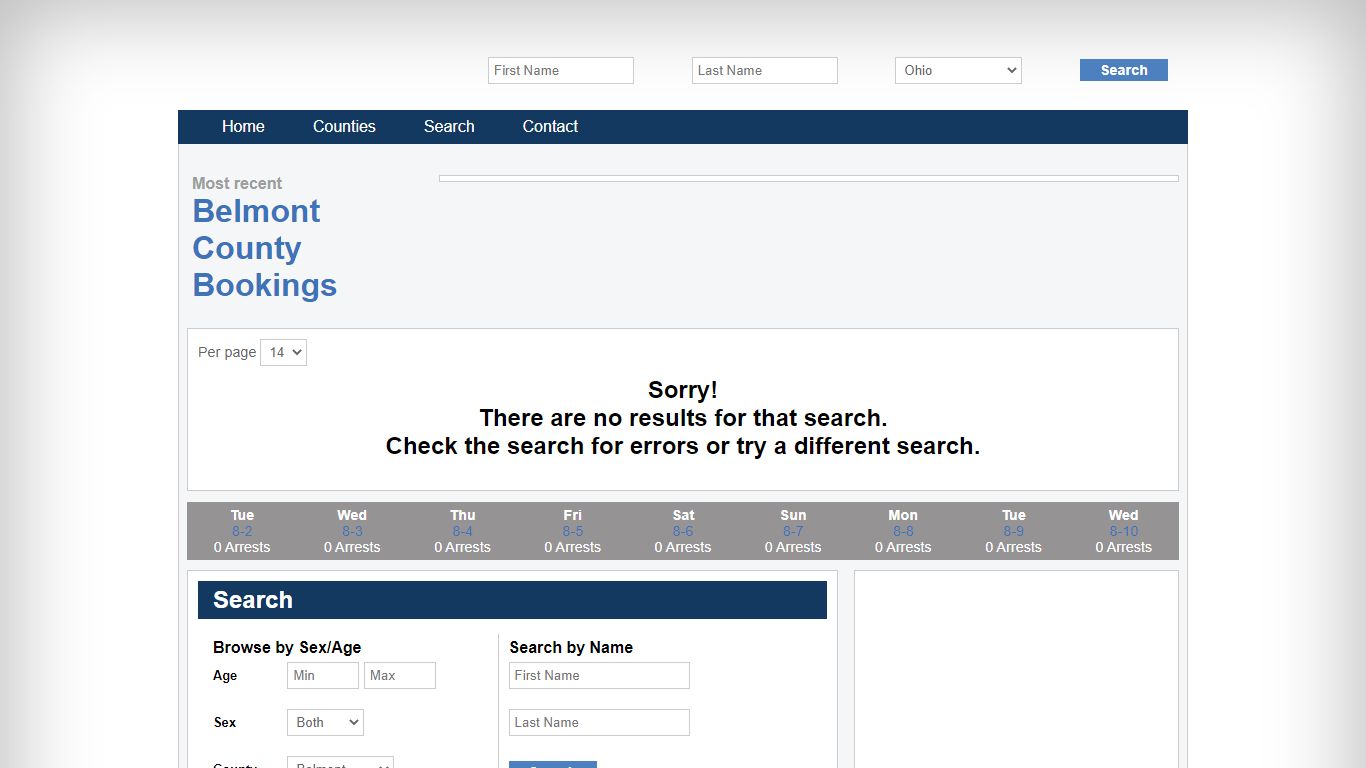Click the Belmont County Bookings heading link
The height and width of the screenshot is (768, 1366).
click(265, 248)
